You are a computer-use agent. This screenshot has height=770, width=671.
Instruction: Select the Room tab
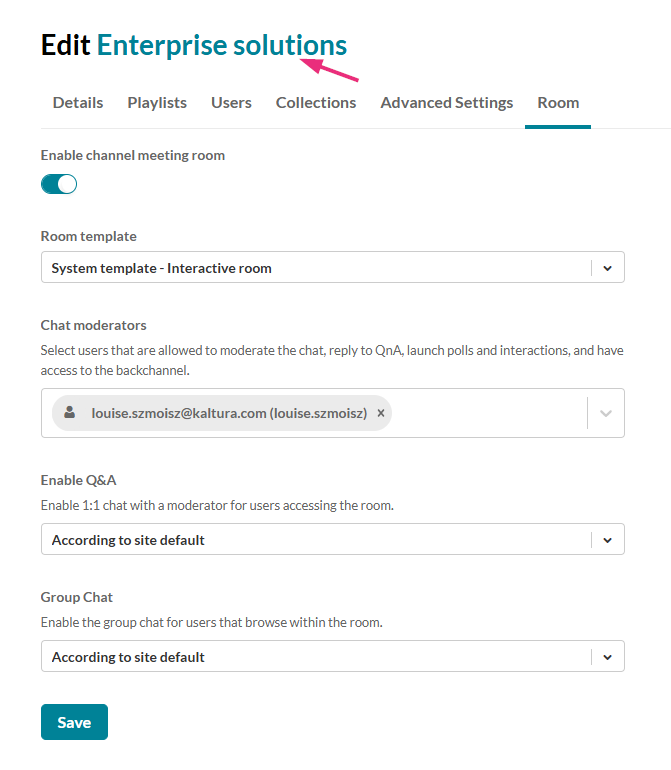click(558, 103)
